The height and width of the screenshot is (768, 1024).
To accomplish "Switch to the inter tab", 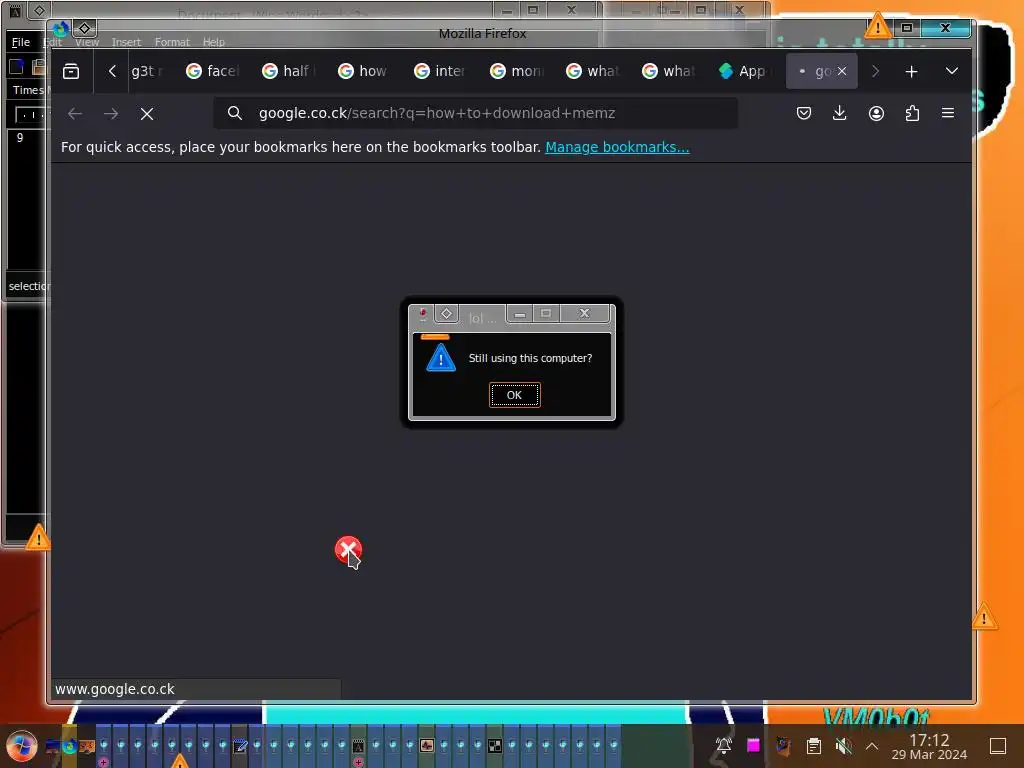I will click(x=441, y=71).
